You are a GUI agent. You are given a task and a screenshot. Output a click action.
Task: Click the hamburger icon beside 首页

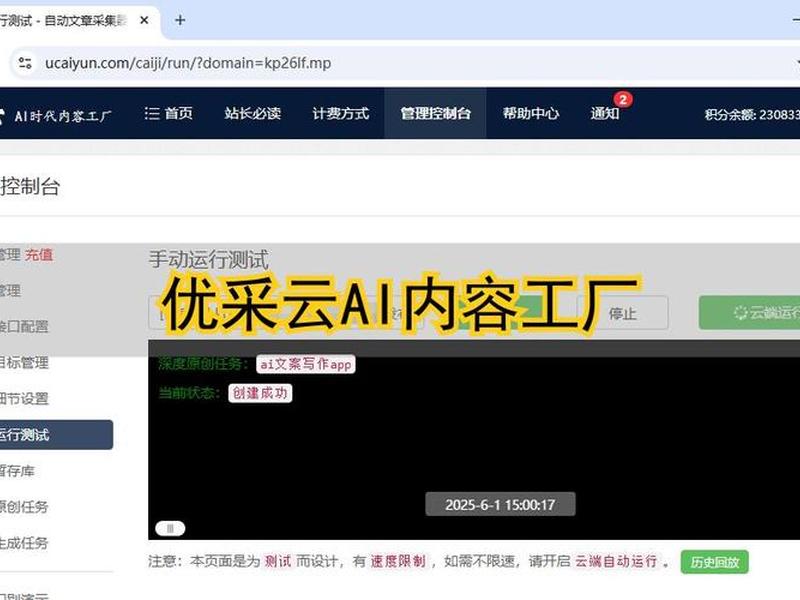(152, 113)
